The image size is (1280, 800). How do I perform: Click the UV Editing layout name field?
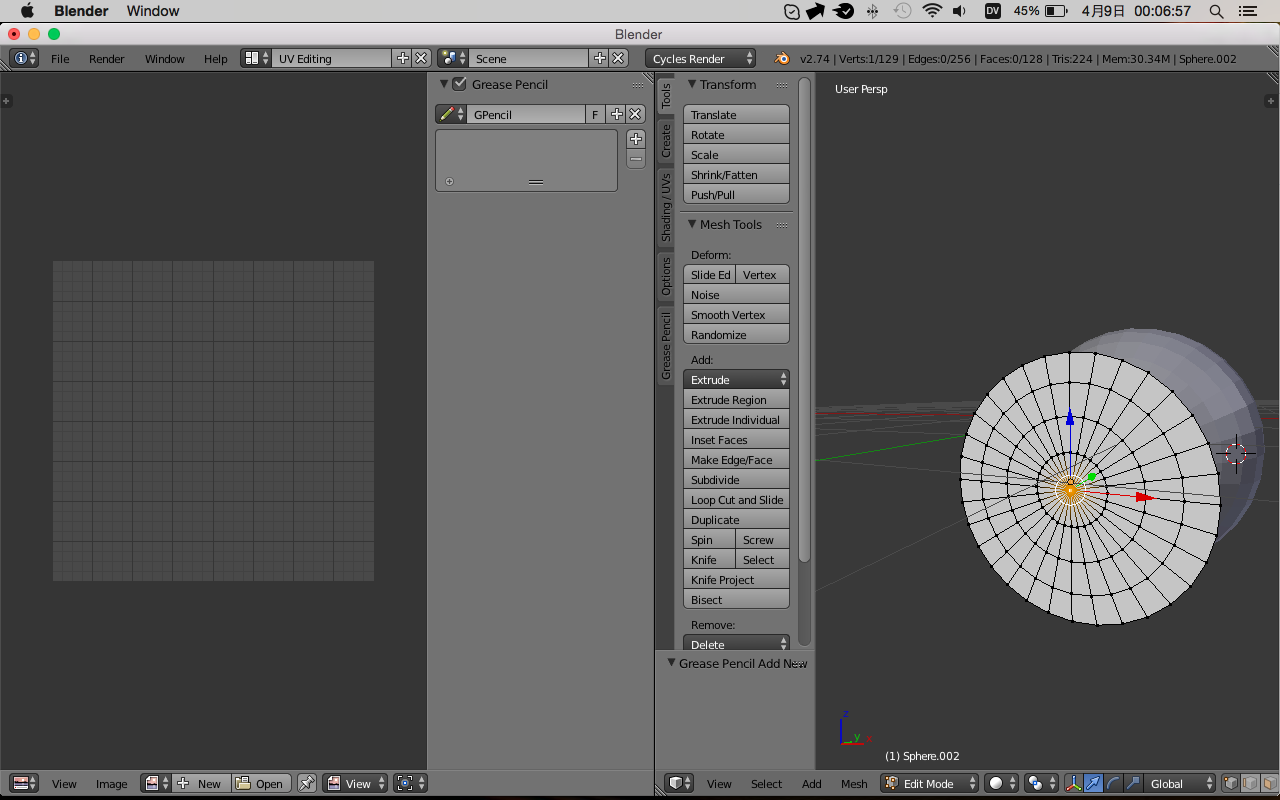pyautogui.click(x=332, y=58)
